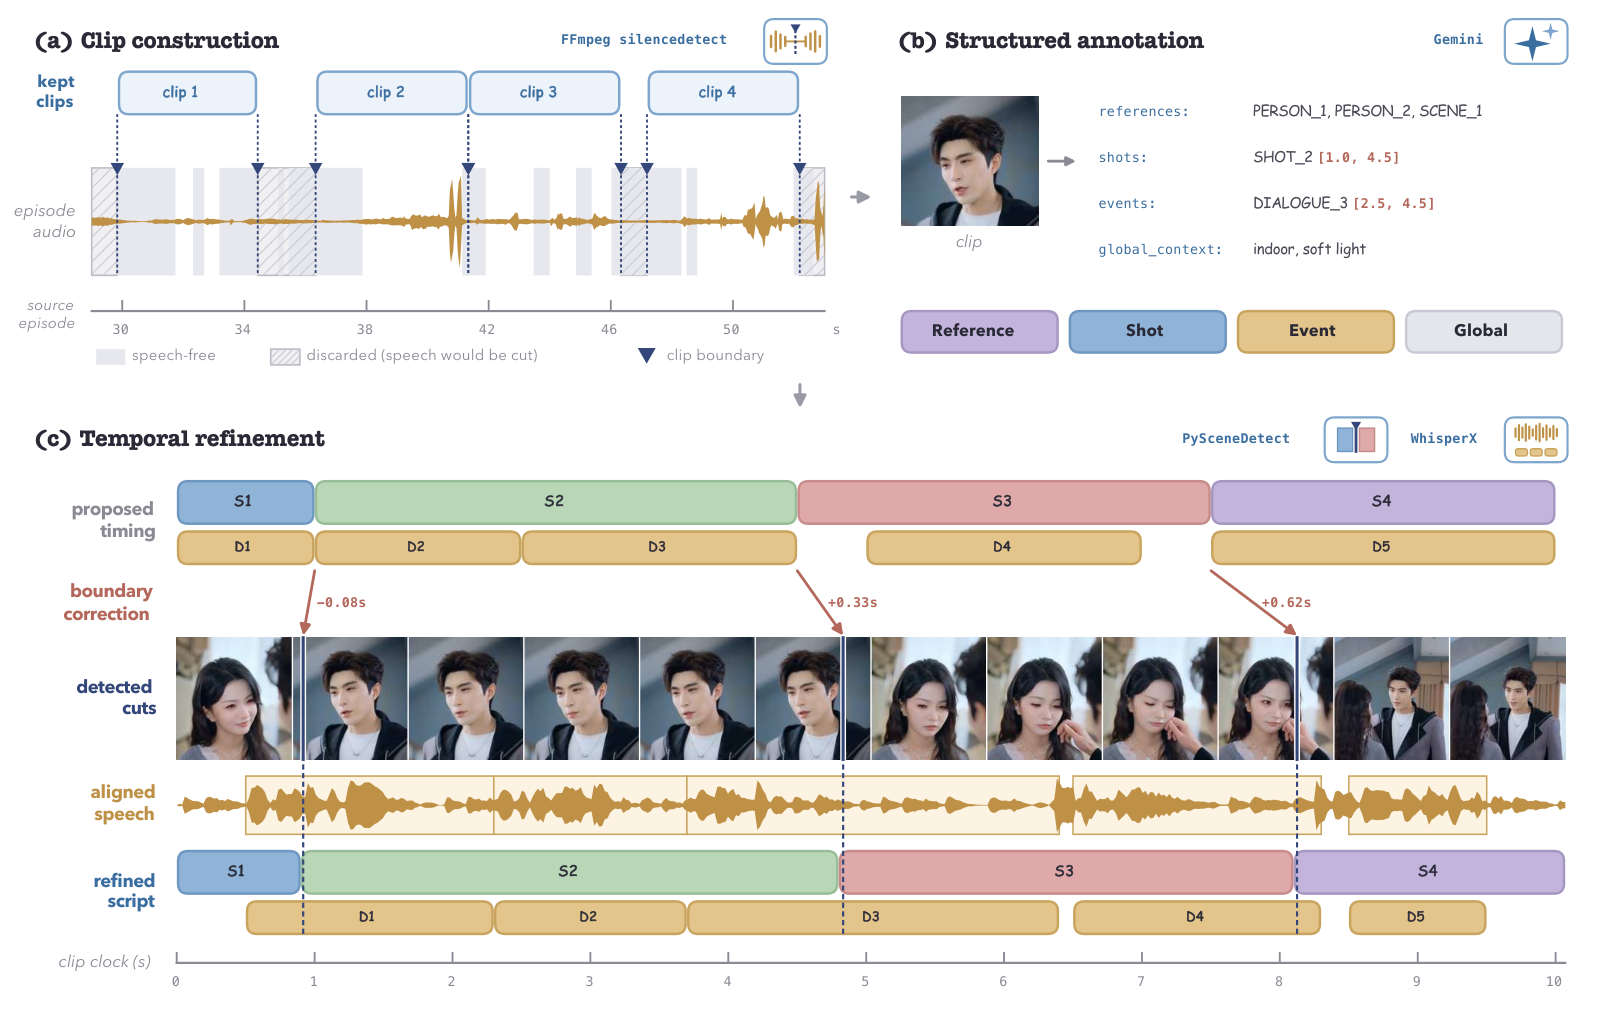1600x1019 pixels.
Task: Click D2 dialogue block under proposed timing
Action: (418, 548)
